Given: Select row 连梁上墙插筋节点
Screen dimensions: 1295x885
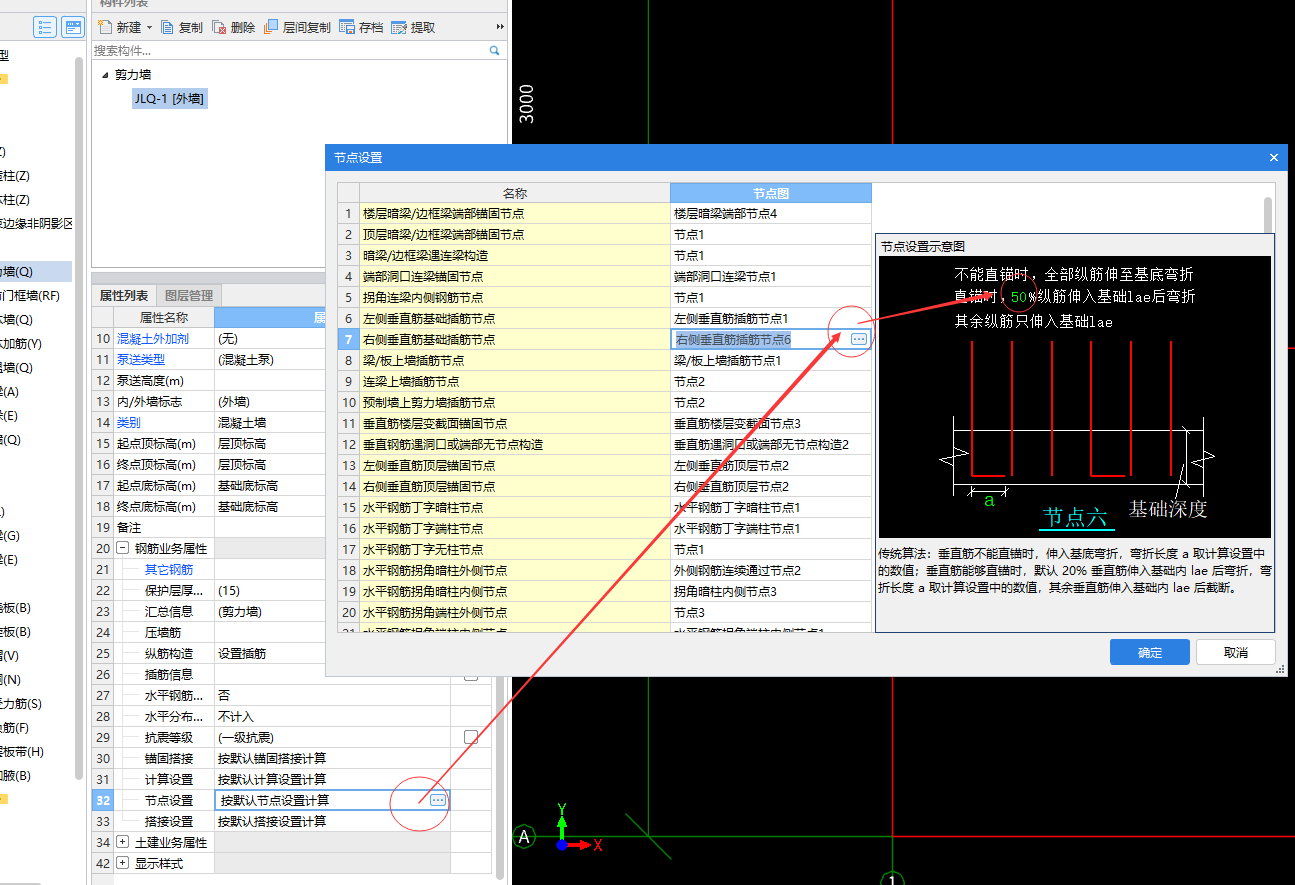Looking at the screenshot, I should click(515, 382).
